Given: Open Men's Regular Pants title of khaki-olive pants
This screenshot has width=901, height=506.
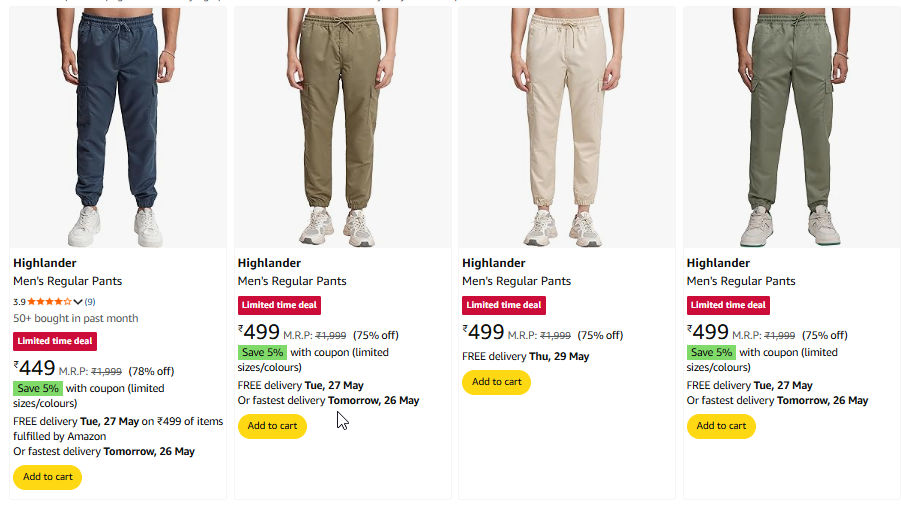Looking at the screenshot, I should 292,281.
